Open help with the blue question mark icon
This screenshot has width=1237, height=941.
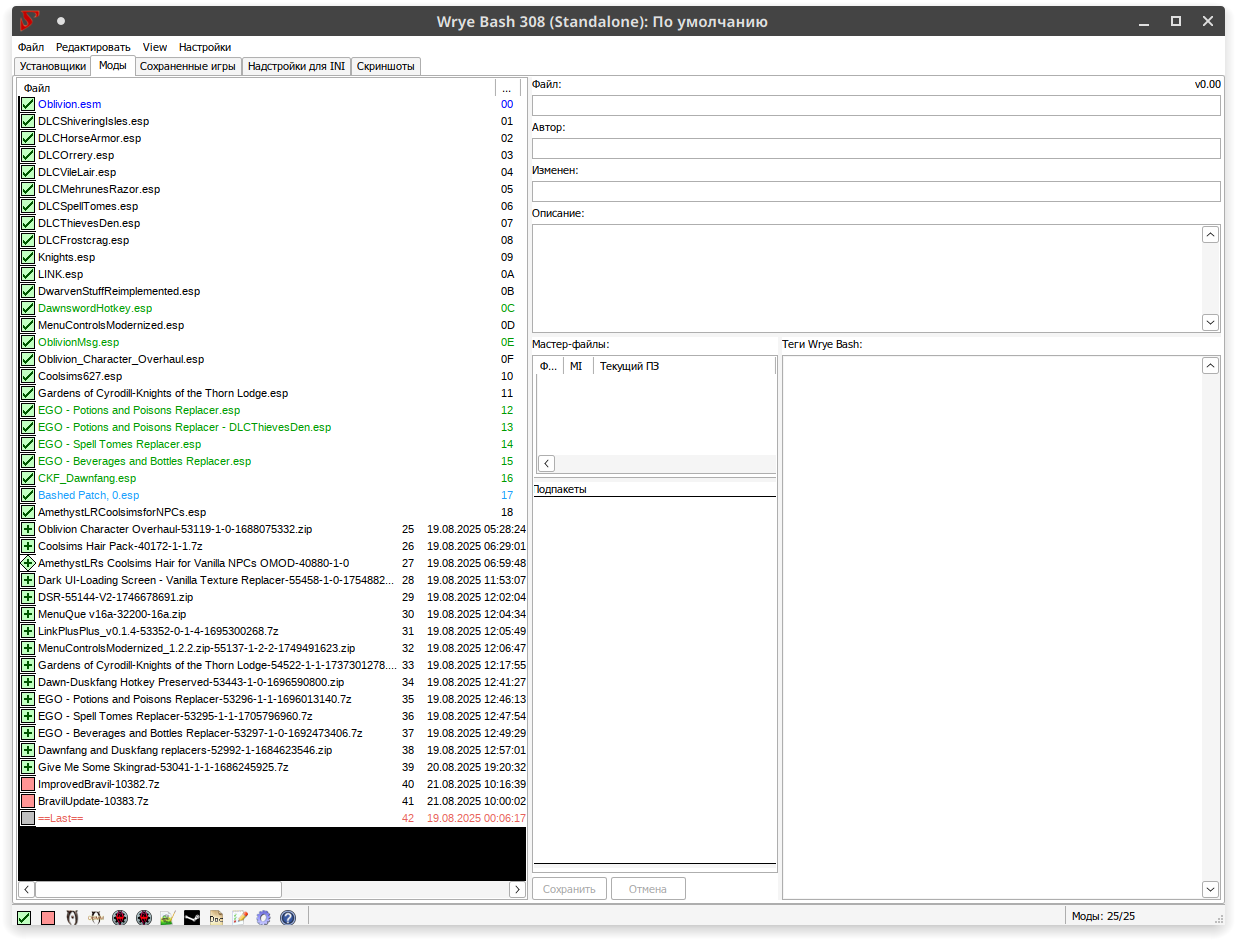[288, 917]
